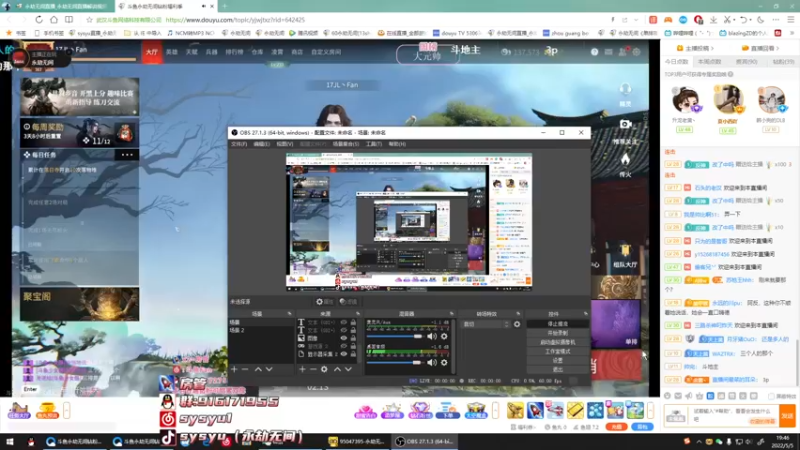Open transition properties gear icon
800x450 pixels.
click(x=517, y=324)
